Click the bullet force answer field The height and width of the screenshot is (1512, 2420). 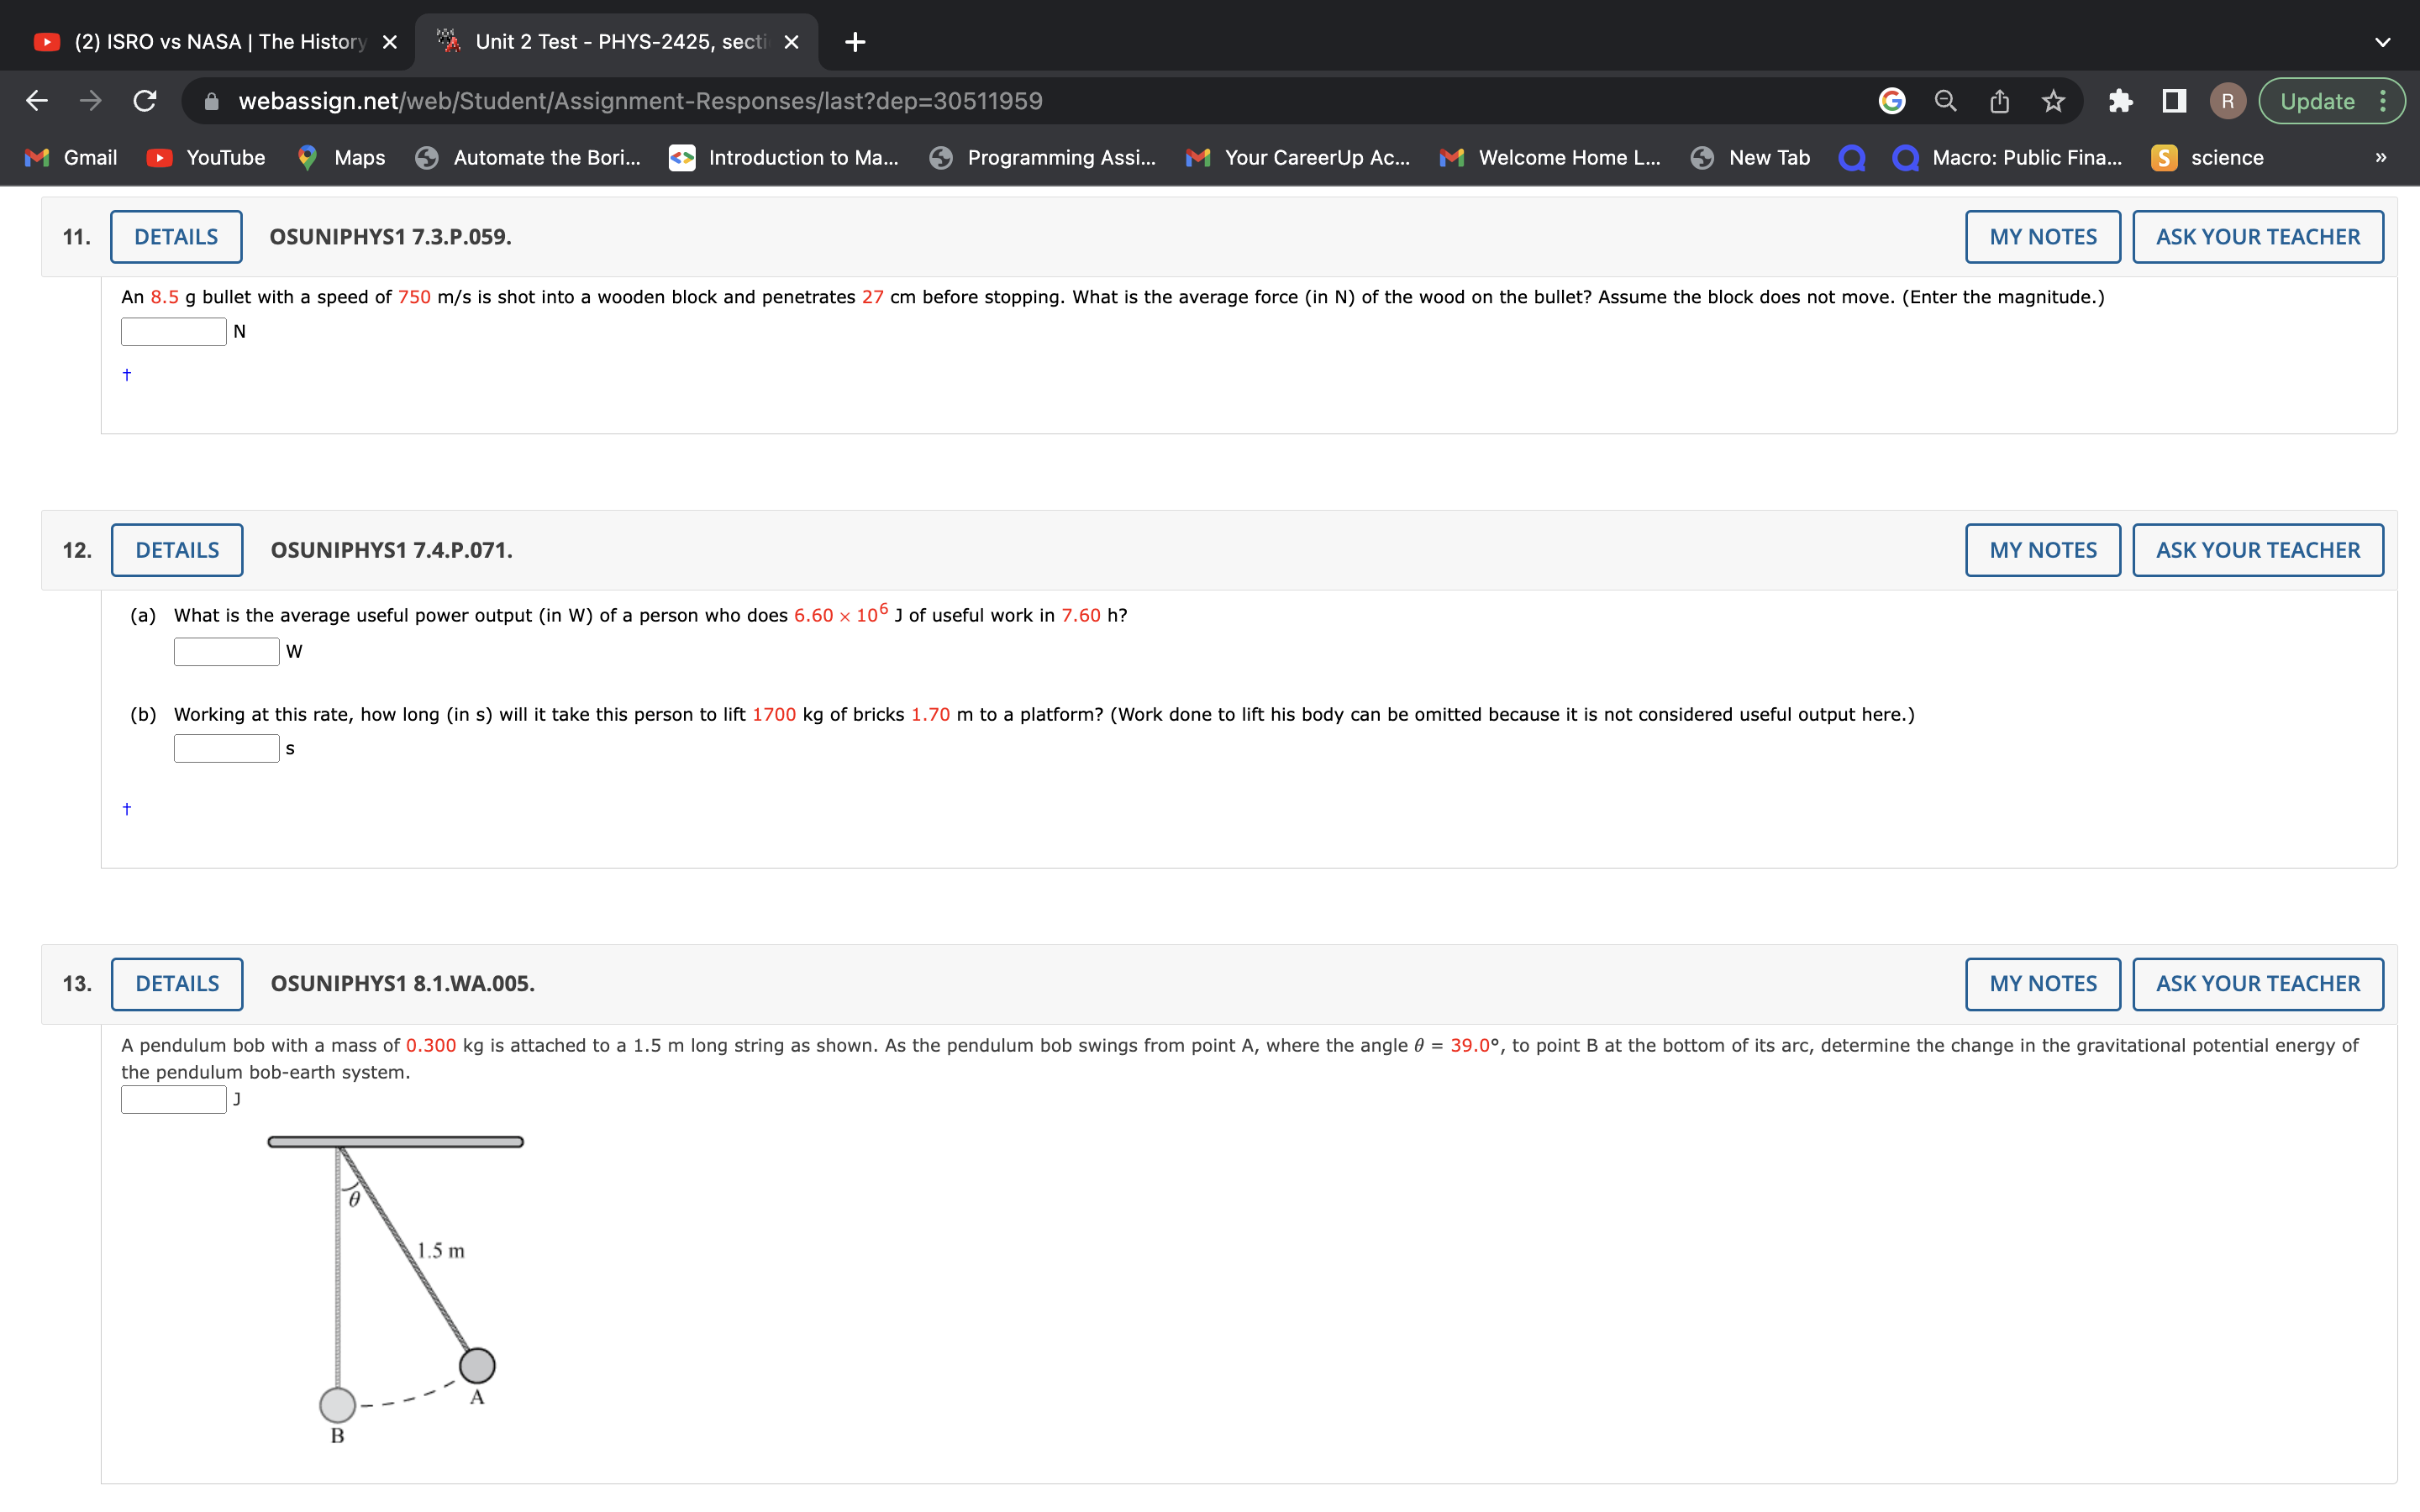click(174, 331)
